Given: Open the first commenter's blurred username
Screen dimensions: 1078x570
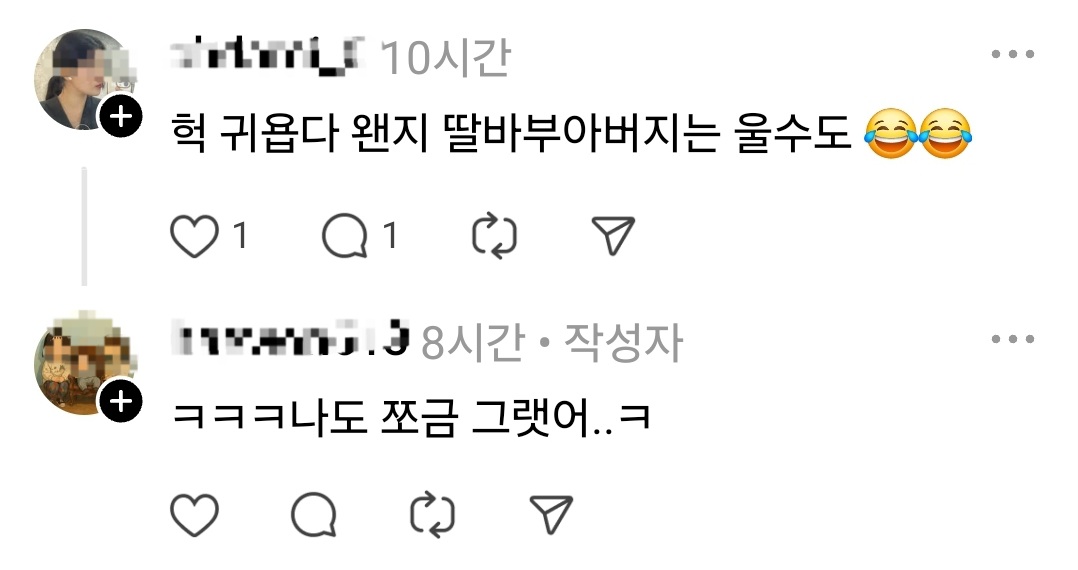Looking at the screenshot, I should (267, 55).
